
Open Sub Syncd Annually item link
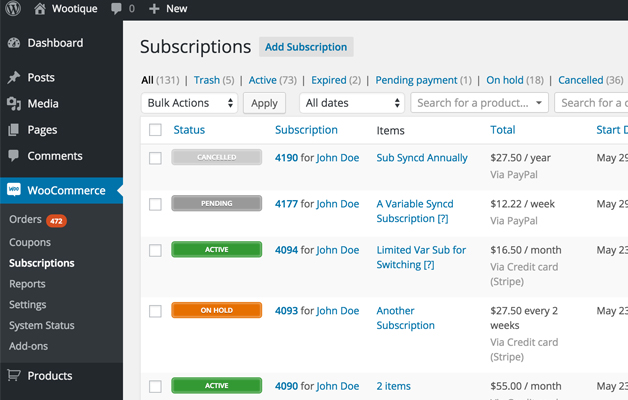[x=422, y=158]
